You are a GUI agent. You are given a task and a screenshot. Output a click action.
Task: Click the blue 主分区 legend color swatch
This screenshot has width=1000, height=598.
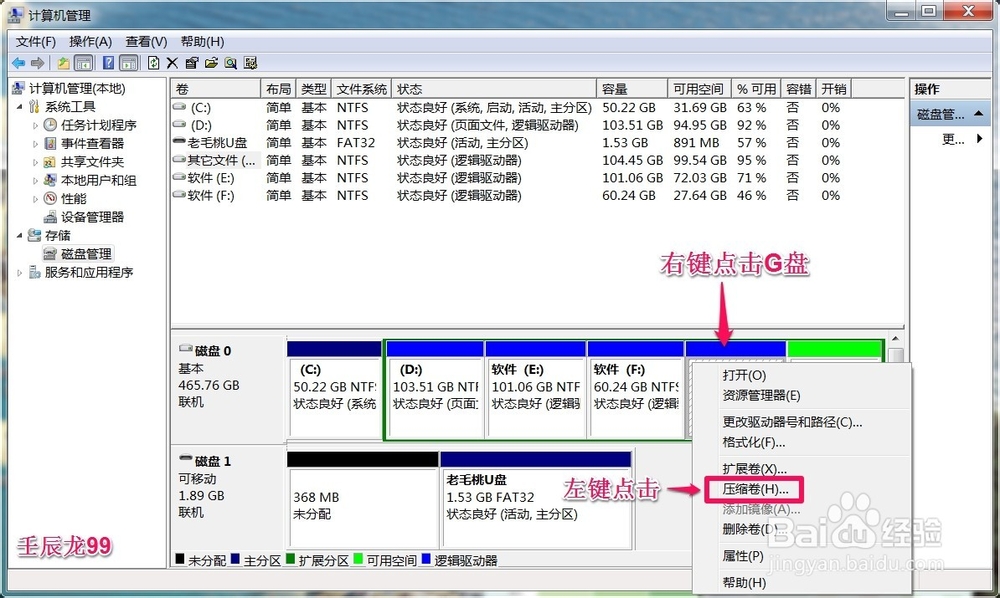(x=235, y=558)
